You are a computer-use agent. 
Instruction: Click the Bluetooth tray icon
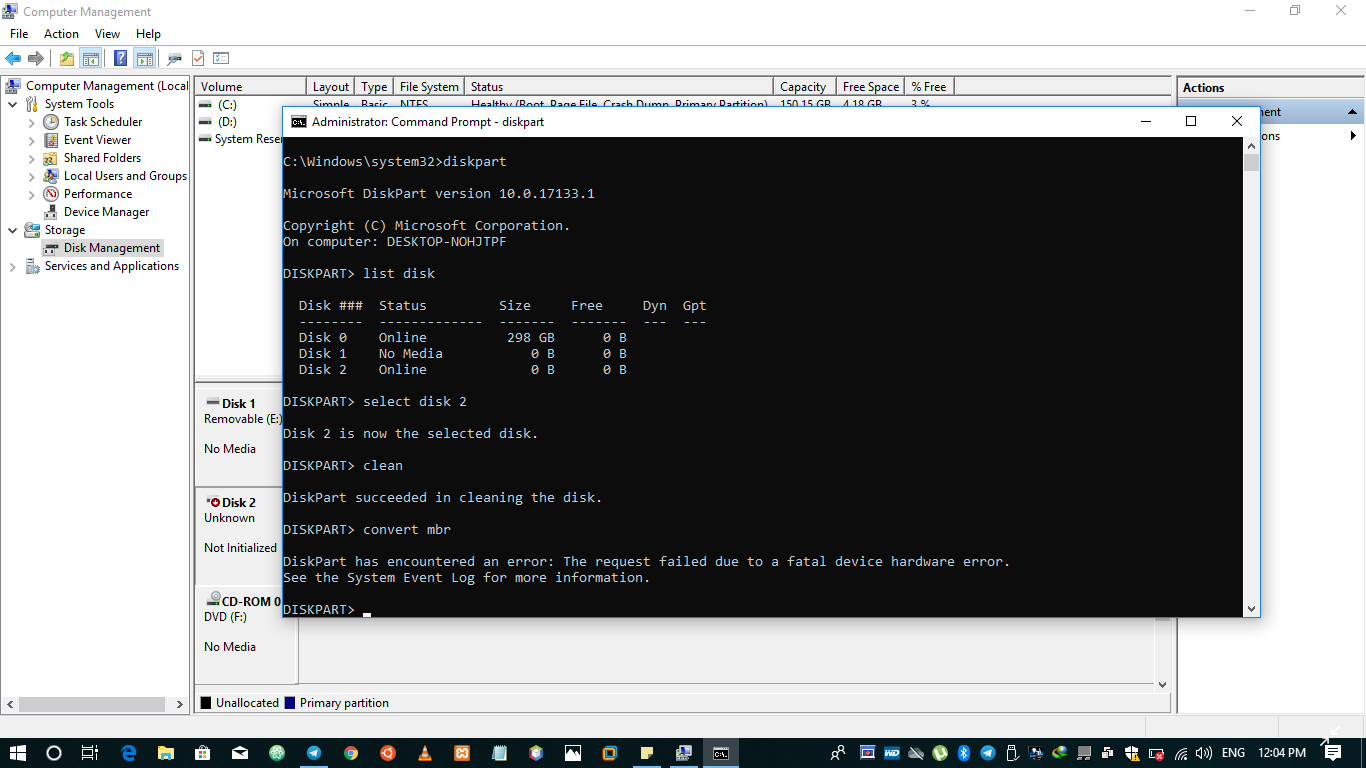tap(965, 753)
